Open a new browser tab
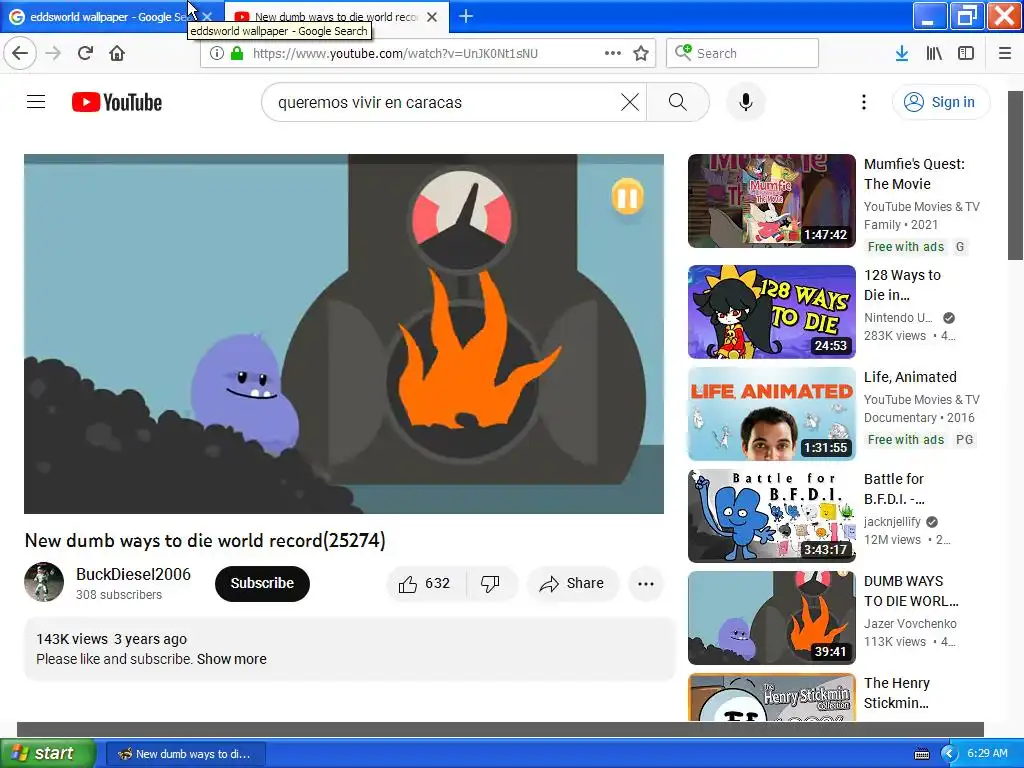 [x=466, y=16]
